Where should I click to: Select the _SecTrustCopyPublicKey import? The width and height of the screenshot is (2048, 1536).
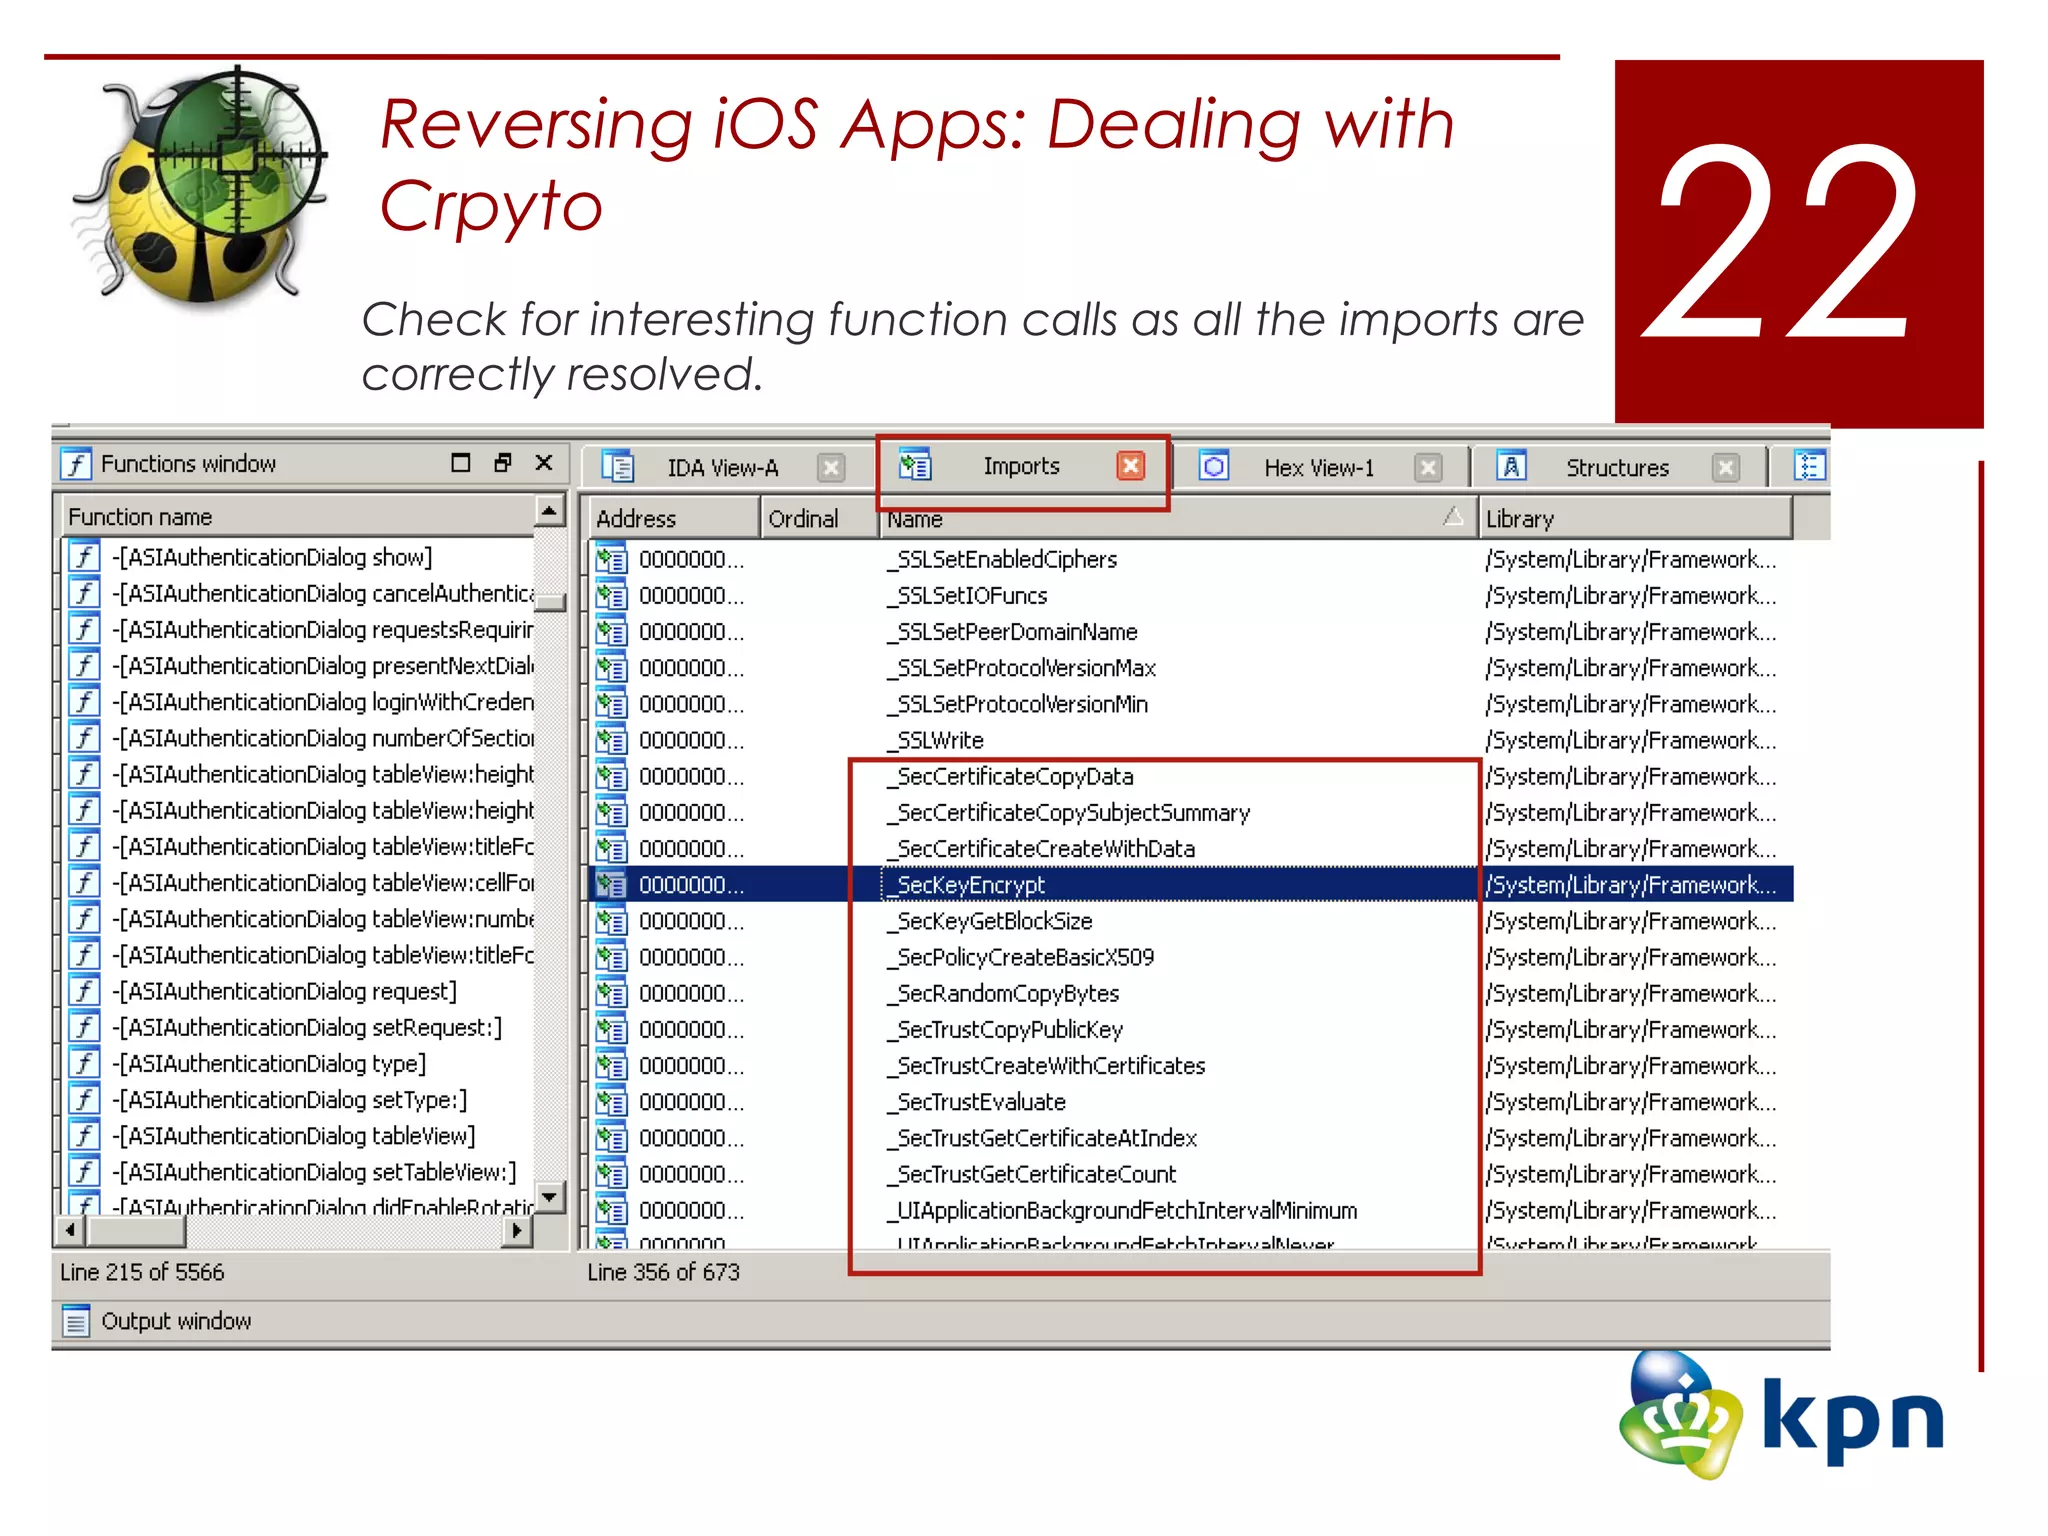pyautogui.click(x=1005, y=1029)
